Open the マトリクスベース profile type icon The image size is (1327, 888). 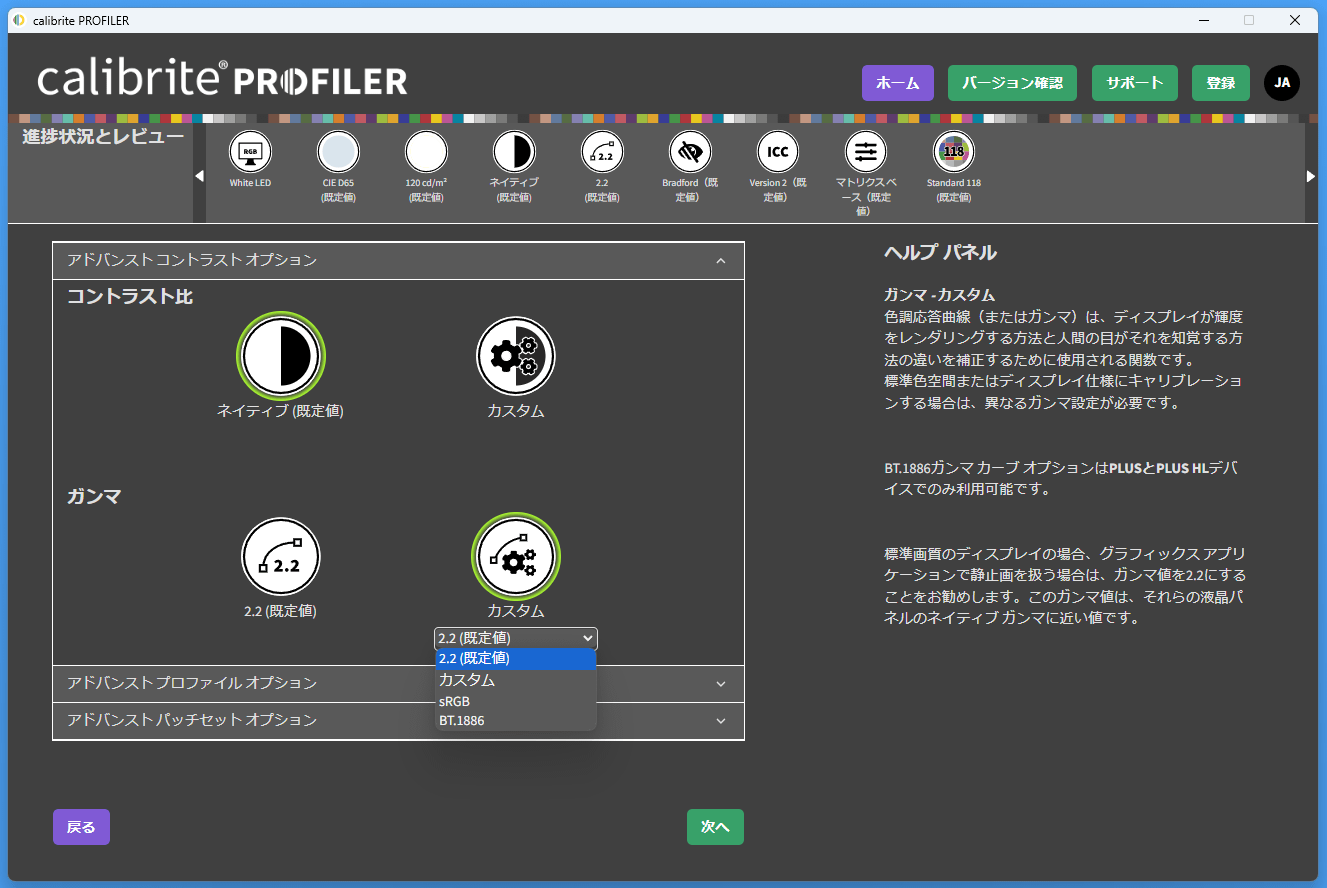click(866, 152)
